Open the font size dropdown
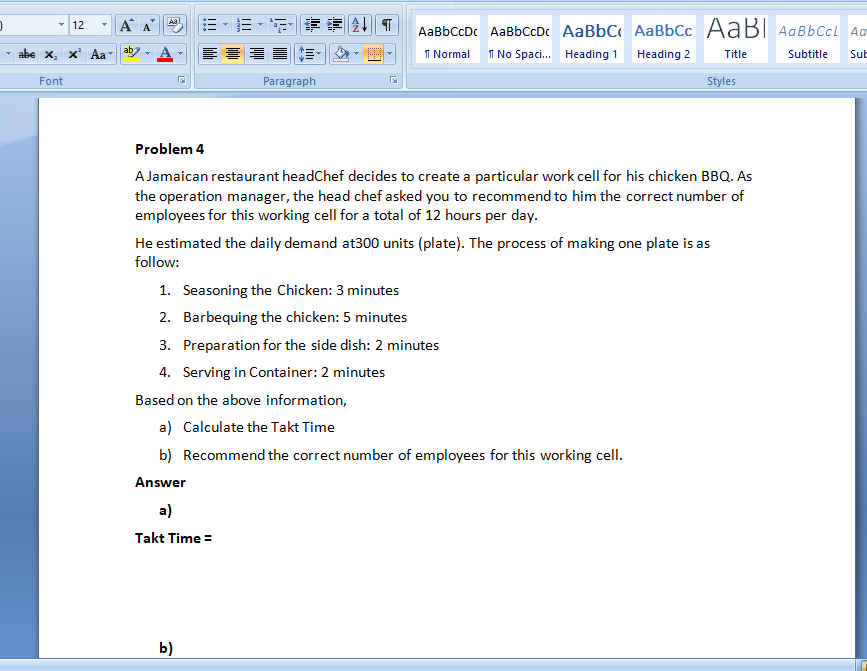Image resolution: width=867 pixels, height=671 pixels. pyautogui.click(x=104, y=25)
